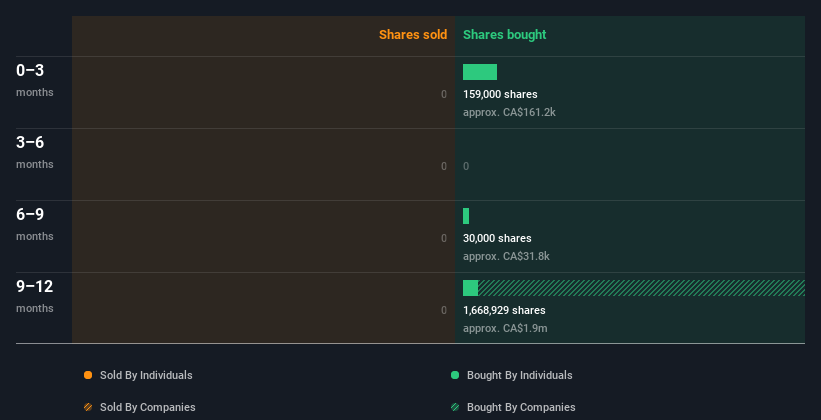Click the 159,000 shares value
The image size is (821, 420).
pos(500,94)
